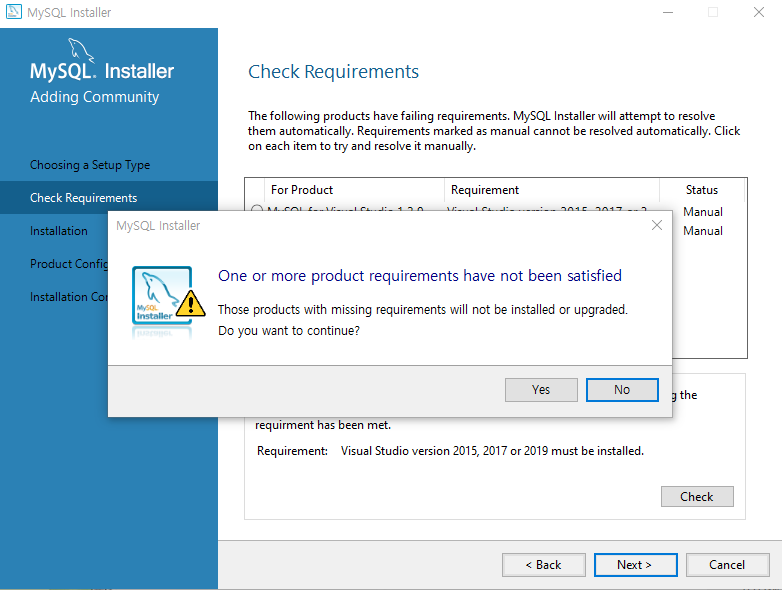Click the < Back button
The height and width of the screenshot is (590, 782).
click(544, 565)
